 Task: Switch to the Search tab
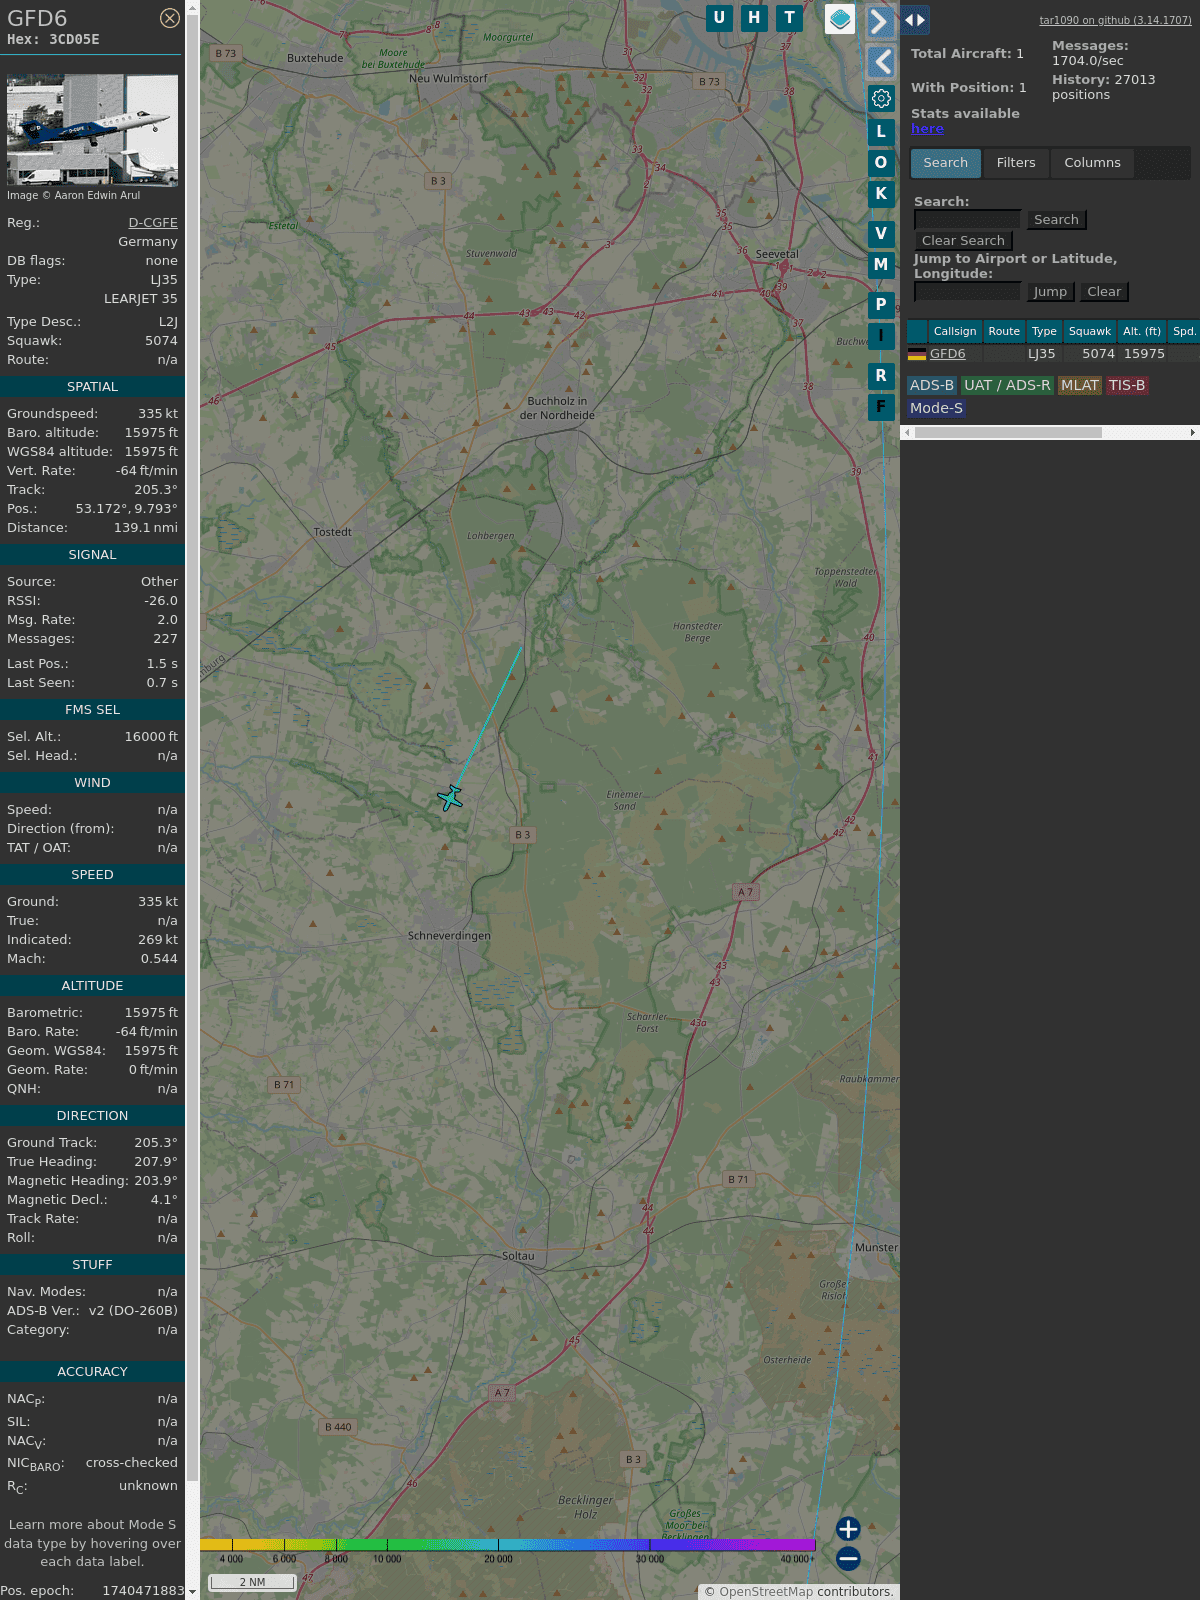click(945, 163)
